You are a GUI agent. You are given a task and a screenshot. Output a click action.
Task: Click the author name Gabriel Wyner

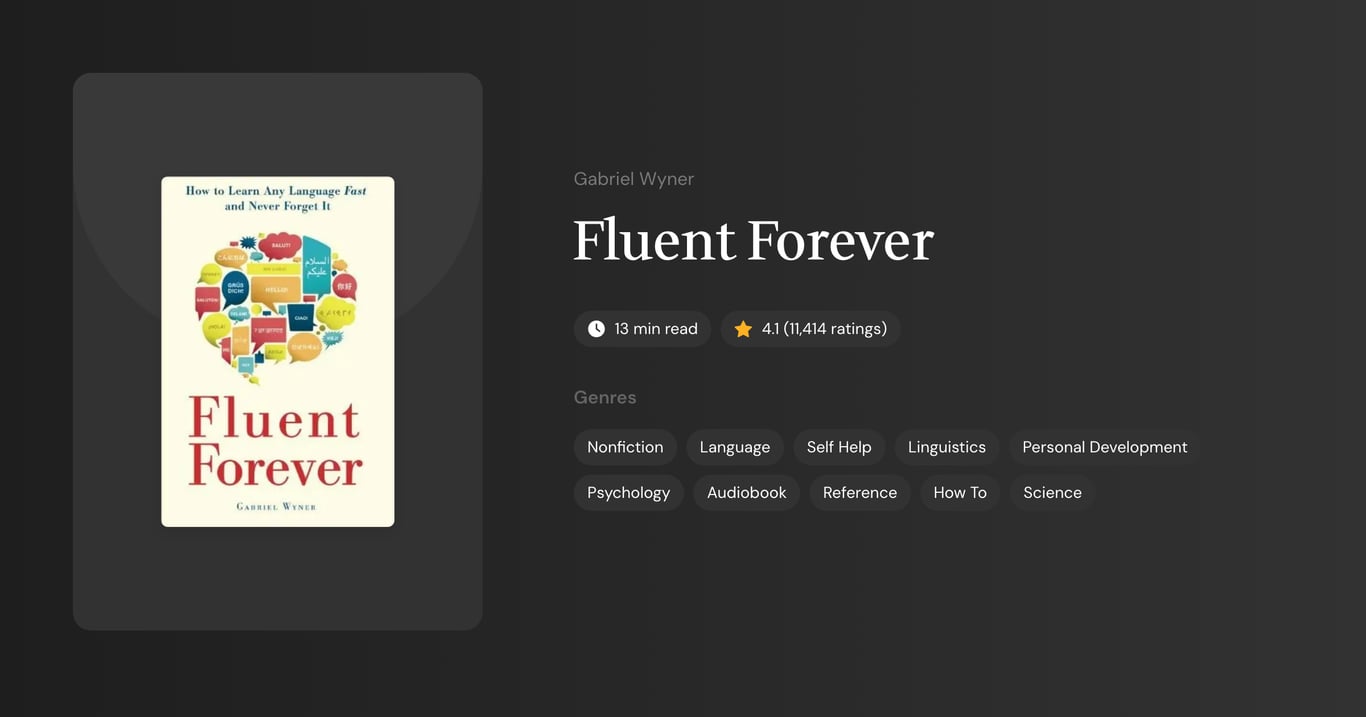pos(633,178)
